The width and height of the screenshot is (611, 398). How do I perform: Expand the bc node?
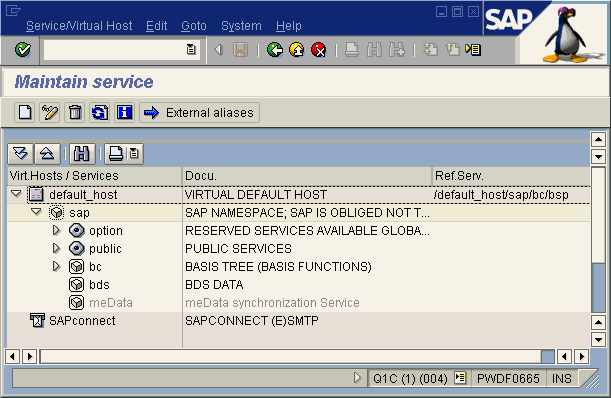(x=57, y=266)
